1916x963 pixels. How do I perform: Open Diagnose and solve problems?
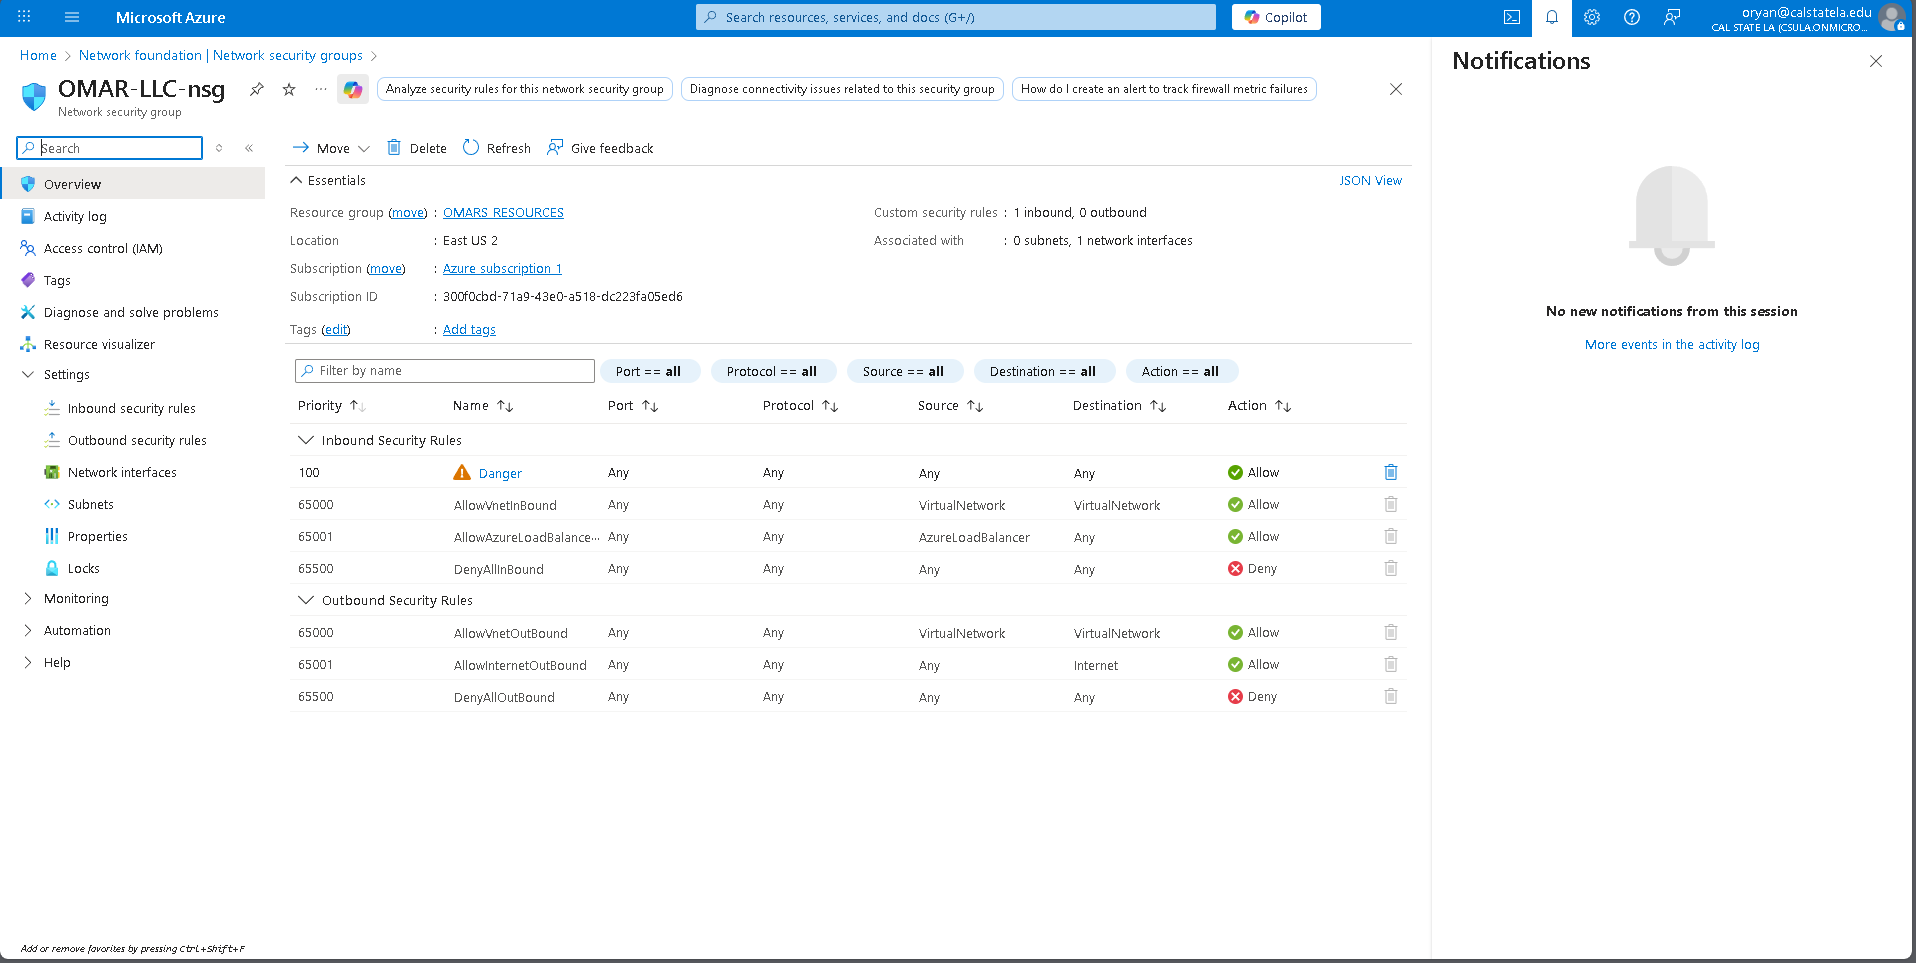[x=131, y=312]
